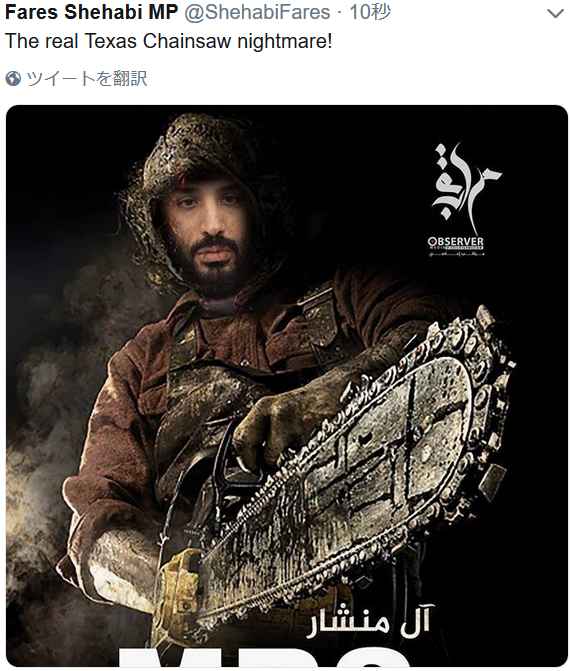This screenshot has height=671, width=570.
Task: Open Fares Shehabi MP's profile name
Action: click(x=91, y=12)
